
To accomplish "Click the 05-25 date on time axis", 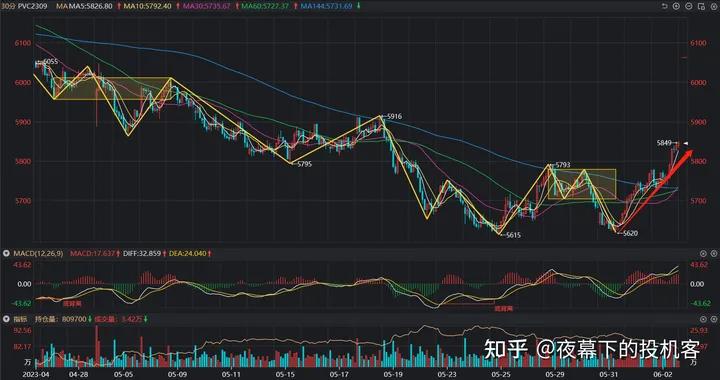I will click(x=500, y=375).
